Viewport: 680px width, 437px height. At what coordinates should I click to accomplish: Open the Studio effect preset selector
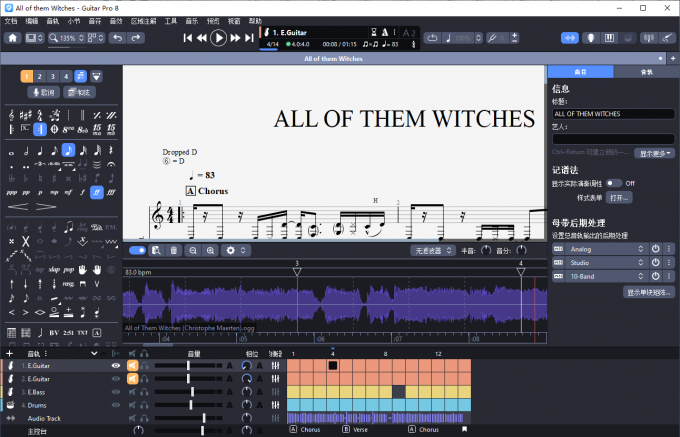point(606,261)
